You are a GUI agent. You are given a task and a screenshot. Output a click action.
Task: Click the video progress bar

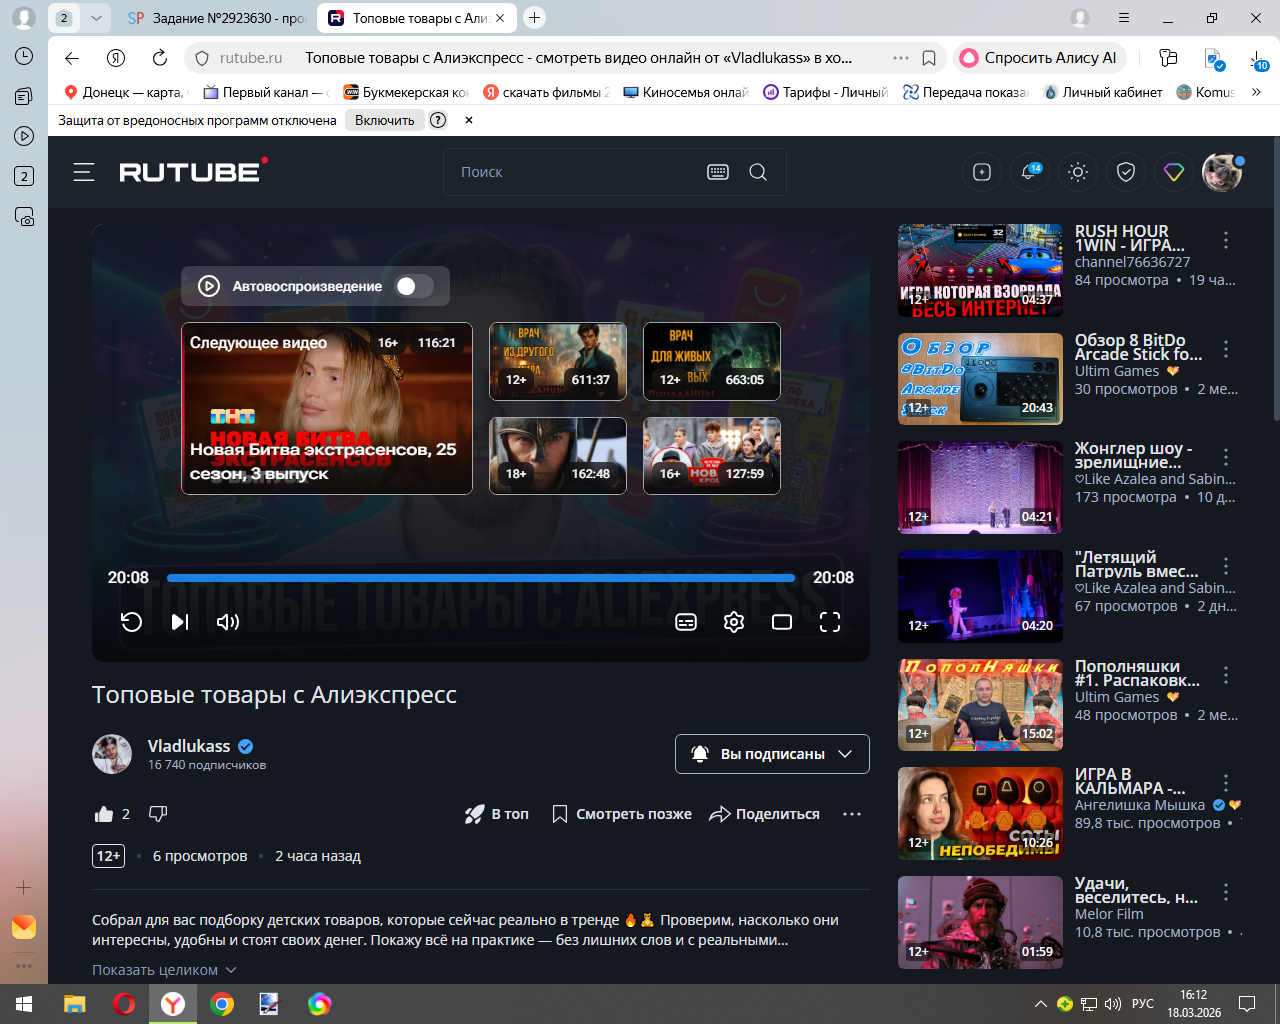click(480, 578)
